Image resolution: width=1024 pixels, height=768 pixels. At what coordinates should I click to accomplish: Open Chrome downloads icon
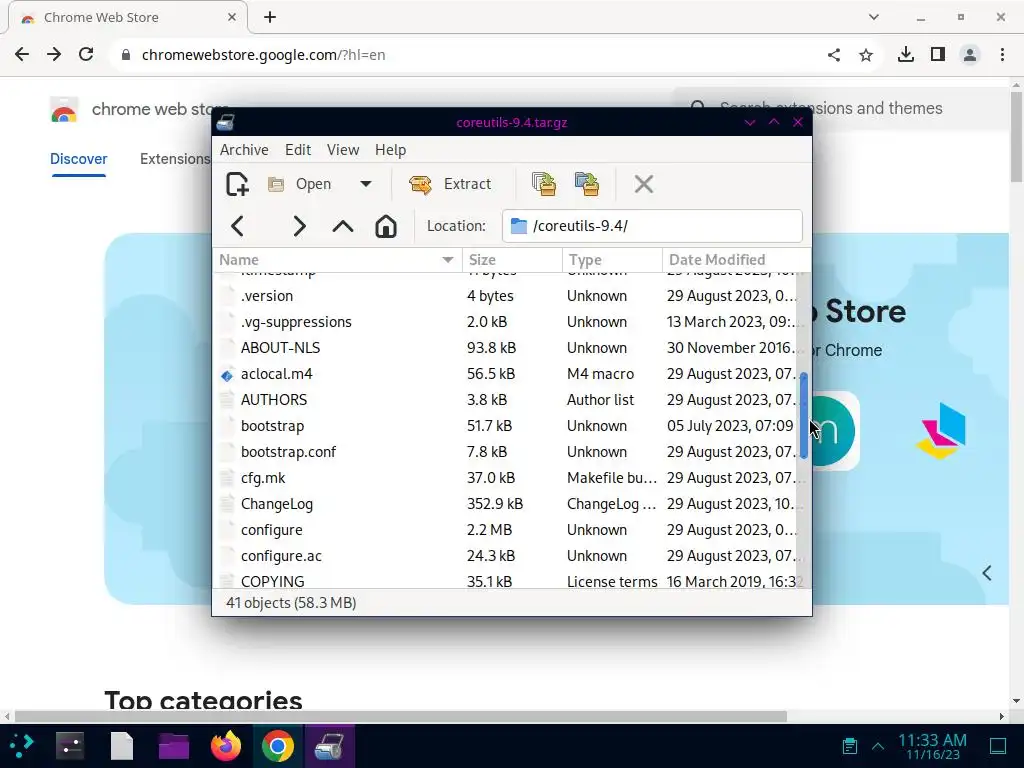pyautogui.click(x=906, y=54)
